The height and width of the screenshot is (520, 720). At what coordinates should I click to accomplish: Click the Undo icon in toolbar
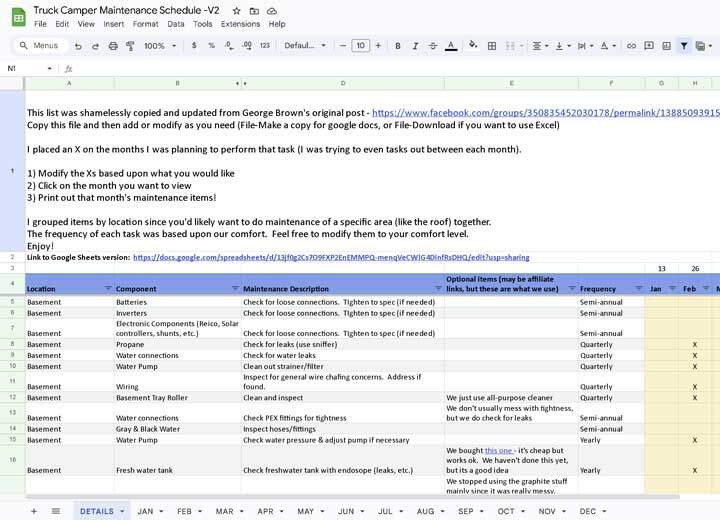[x=78, y=46]
